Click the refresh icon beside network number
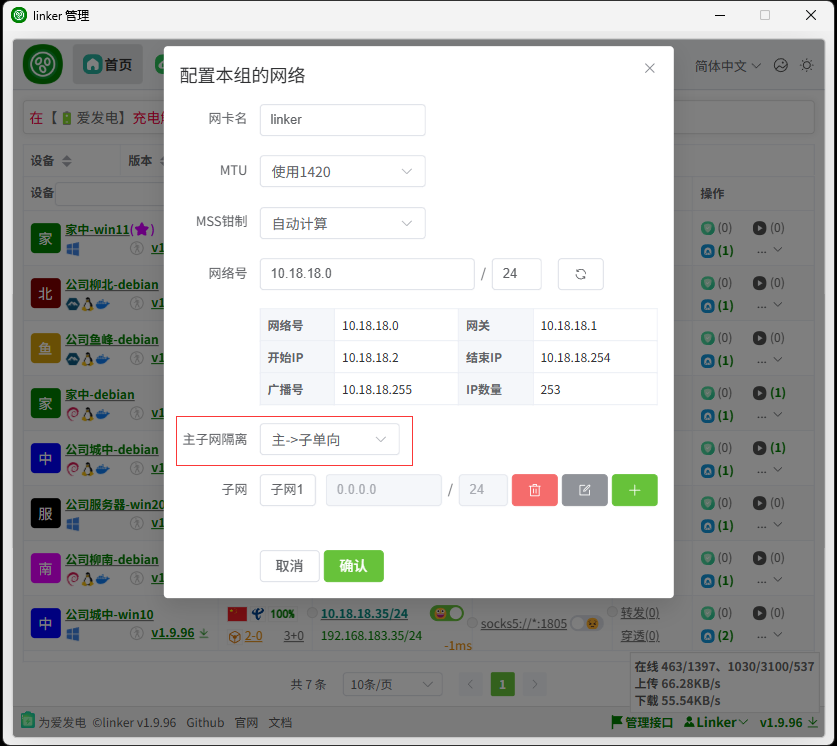The image size is (837, 746). pos(580,274)
